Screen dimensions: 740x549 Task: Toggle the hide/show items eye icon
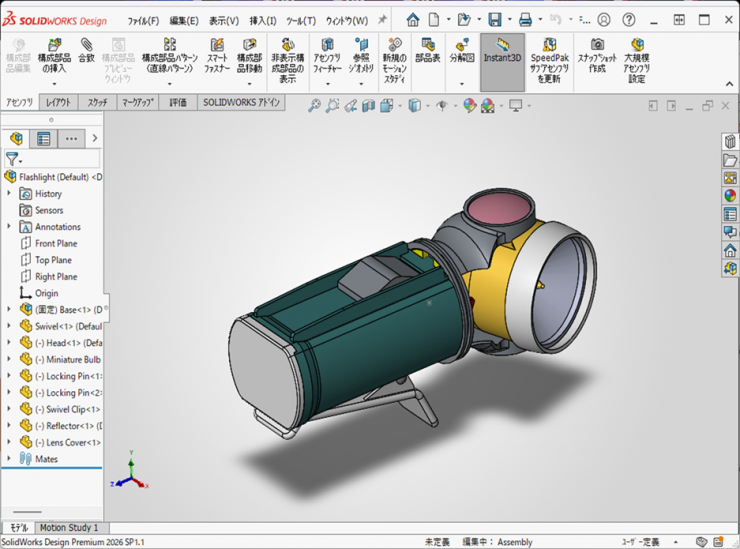coord(441,106)
